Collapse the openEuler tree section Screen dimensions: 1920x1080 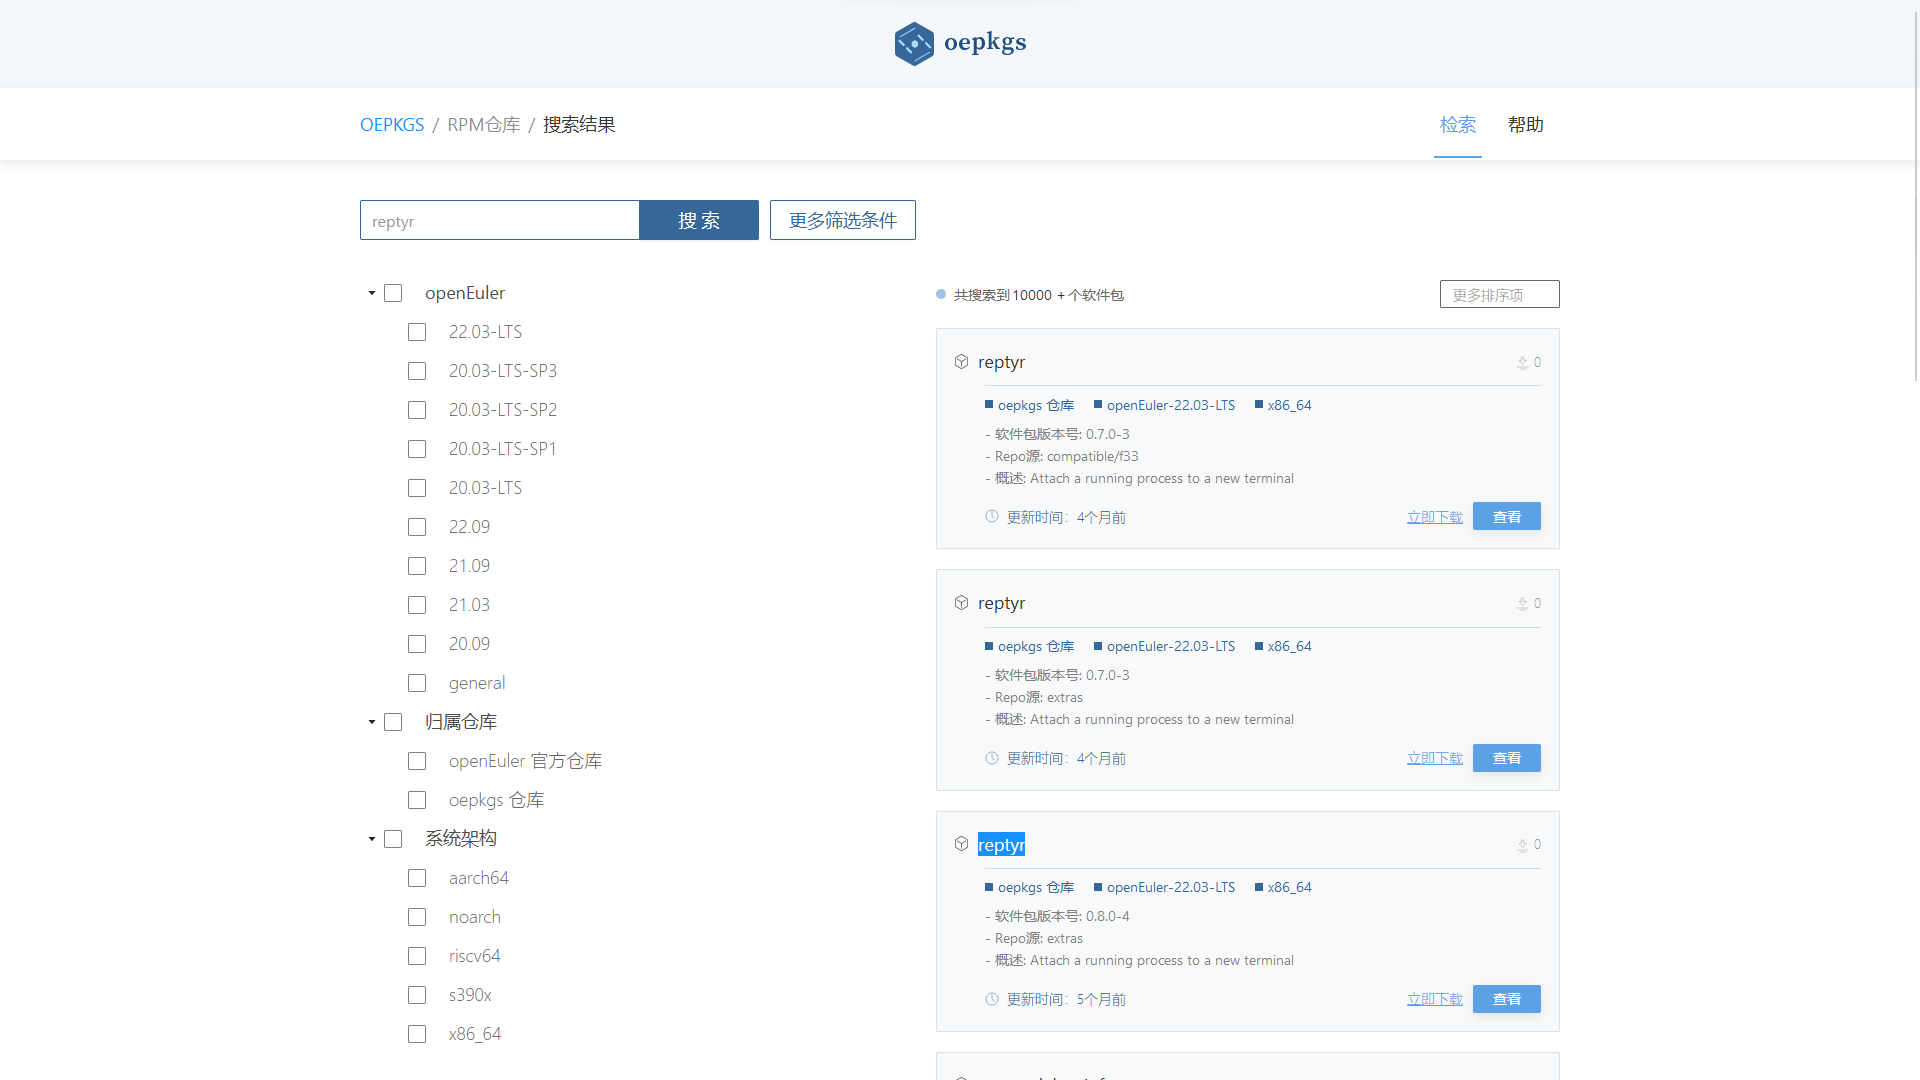[371, 293]
